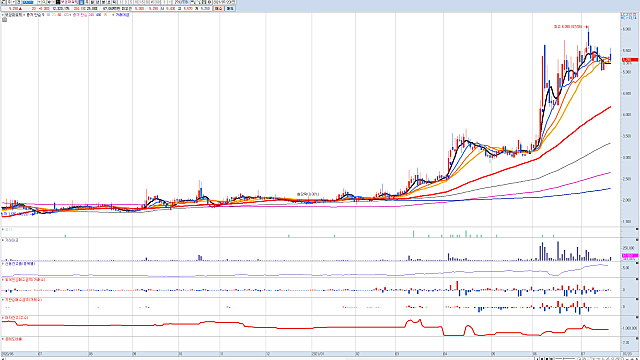
Task: Close the purple line indicator panel at right edge
Action: pyautogui.click(x=637, y=264)
